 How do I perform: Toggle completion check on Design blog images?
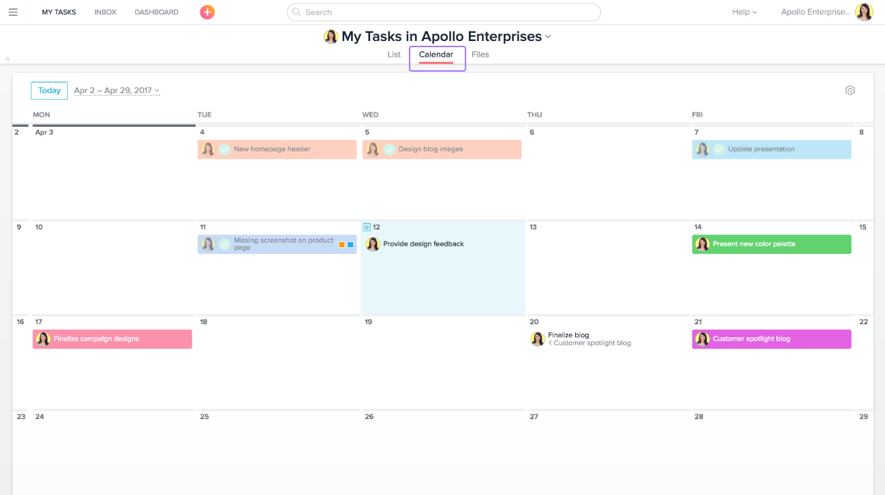[x=389, y=149]
